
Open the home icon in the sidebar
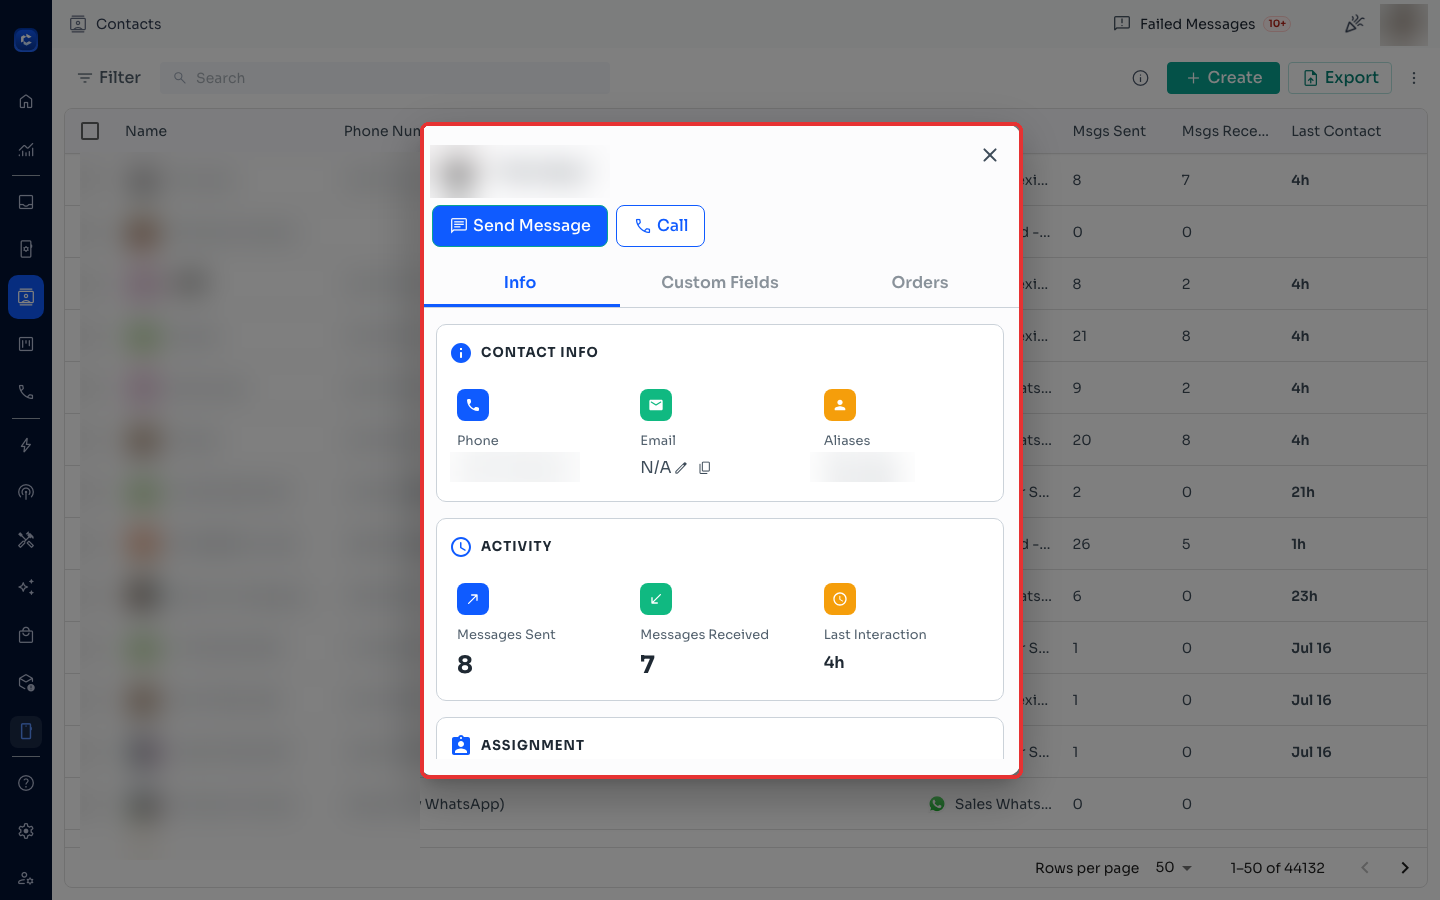point(26,101)
